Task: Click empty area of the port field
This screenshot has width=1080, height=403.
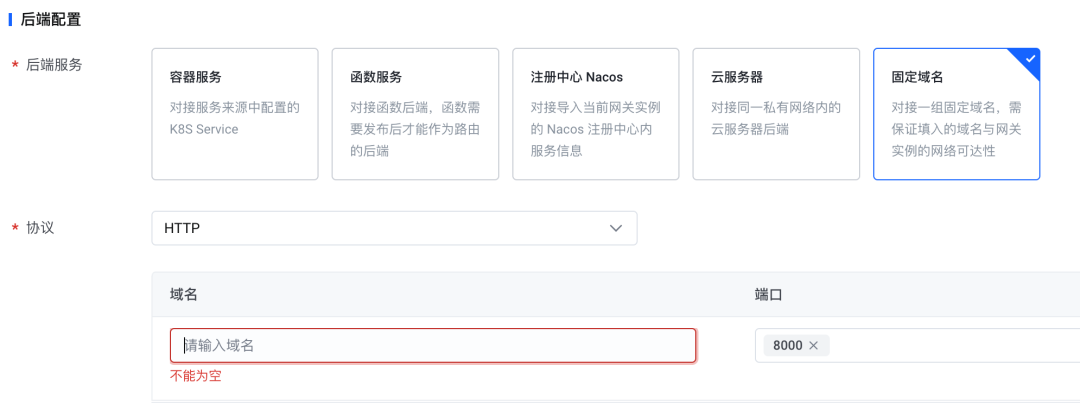Action: click(x=950, y=345)
